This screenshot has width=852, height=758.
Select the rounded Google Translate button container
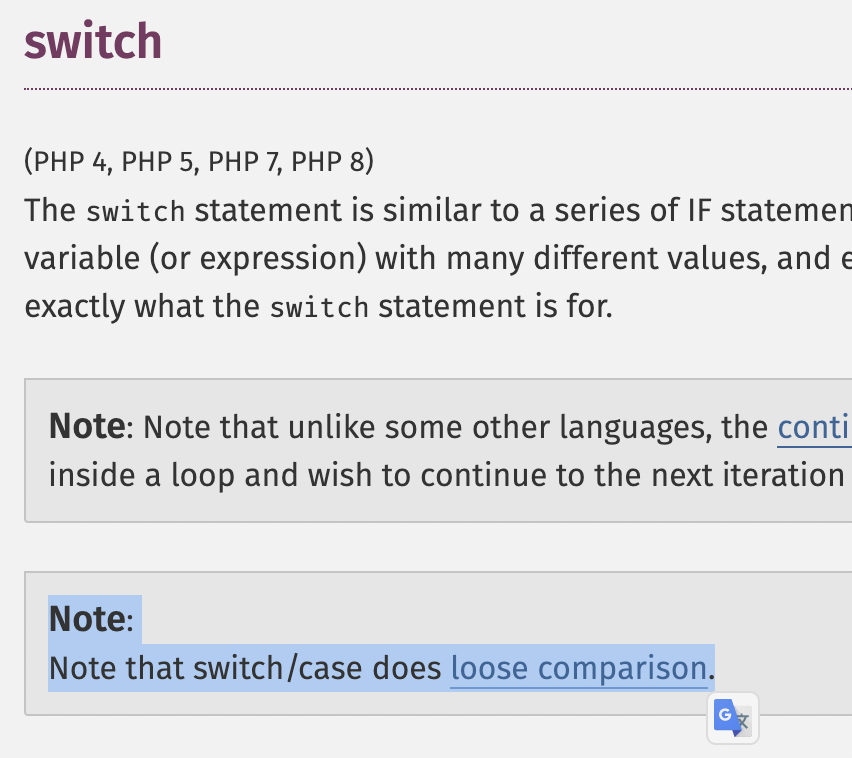(732, 718)
